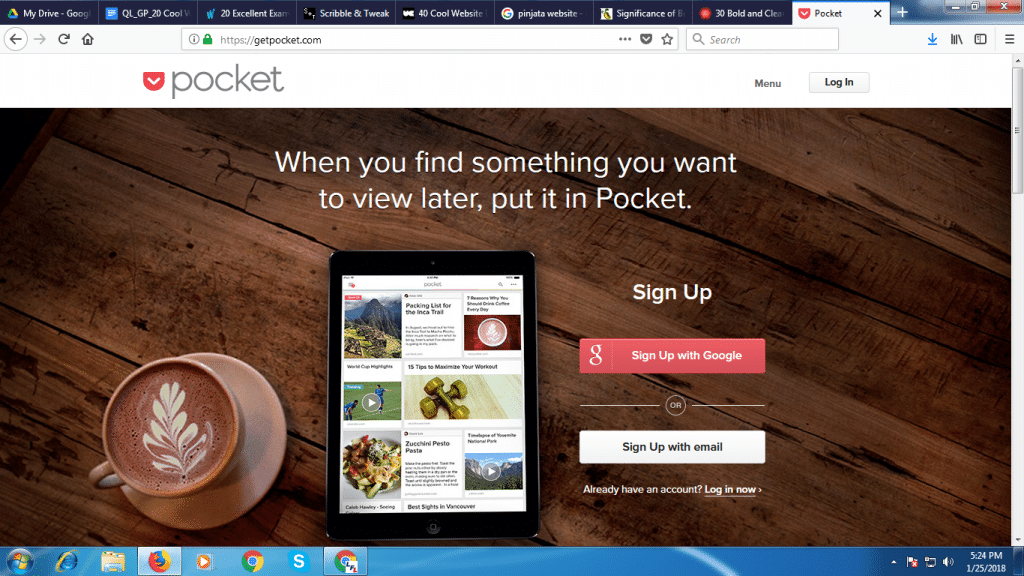
Task: Open a new tab with plus button
Action: tap(903, 12)
